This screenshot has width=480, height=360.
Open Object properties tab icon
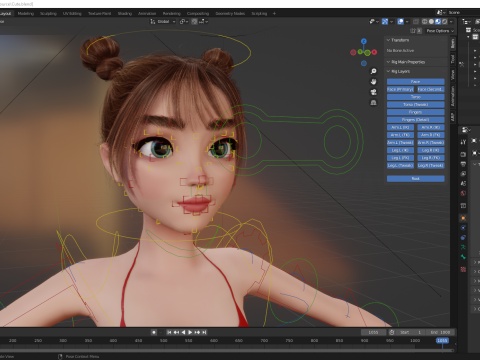tap(463, 218)
